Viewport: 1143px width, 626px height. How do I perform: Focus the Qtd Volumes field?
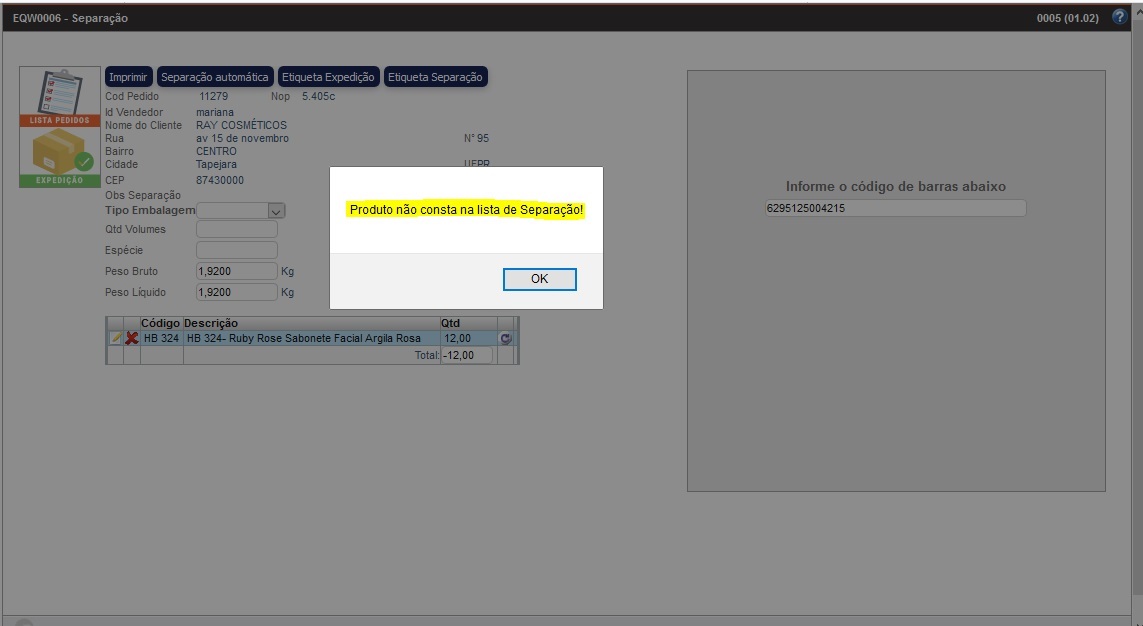tap(237, 230)
